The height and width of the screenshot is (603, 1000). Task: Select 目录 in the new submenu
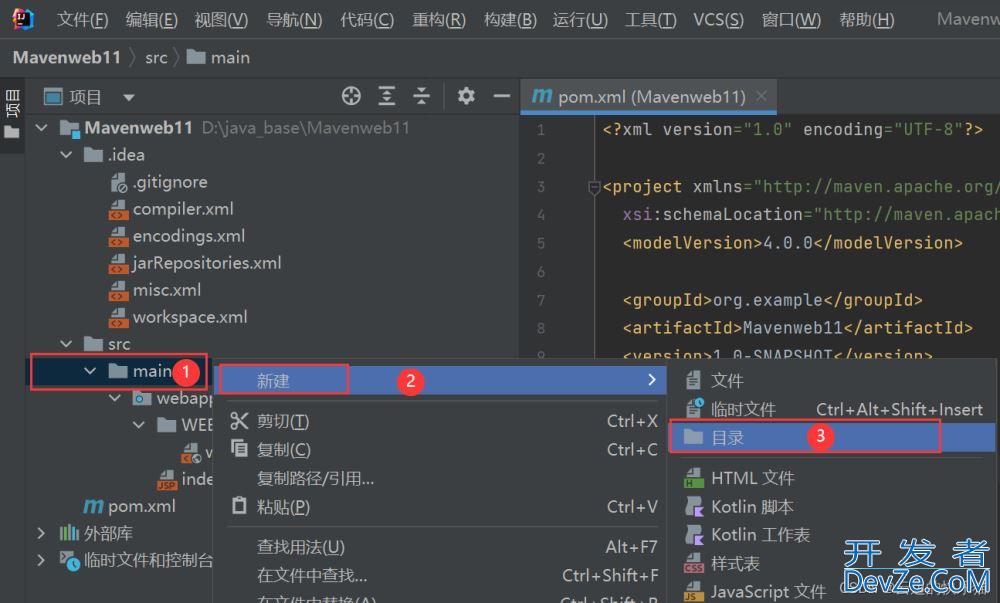pyautogui.click(x=833, y=438)
